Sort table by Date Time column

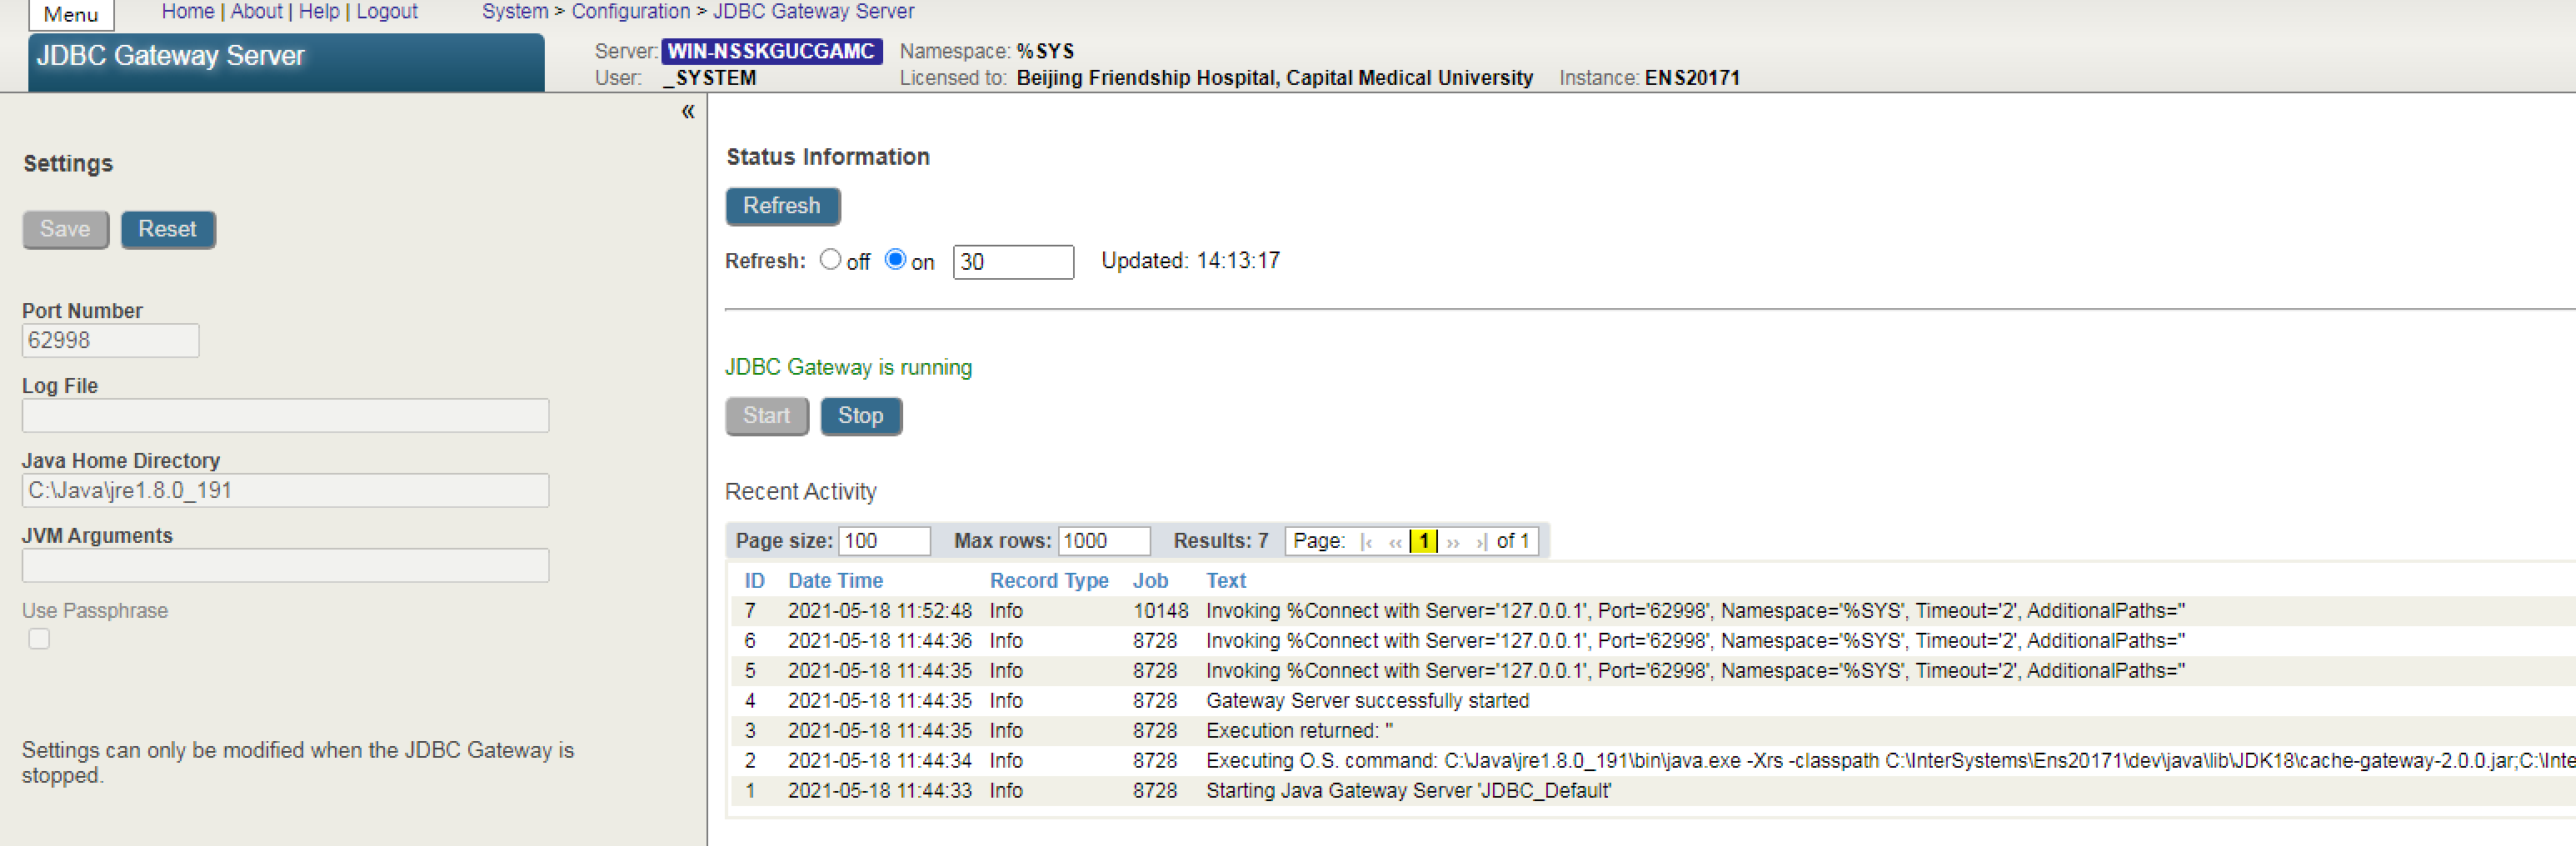coord(835,580)
